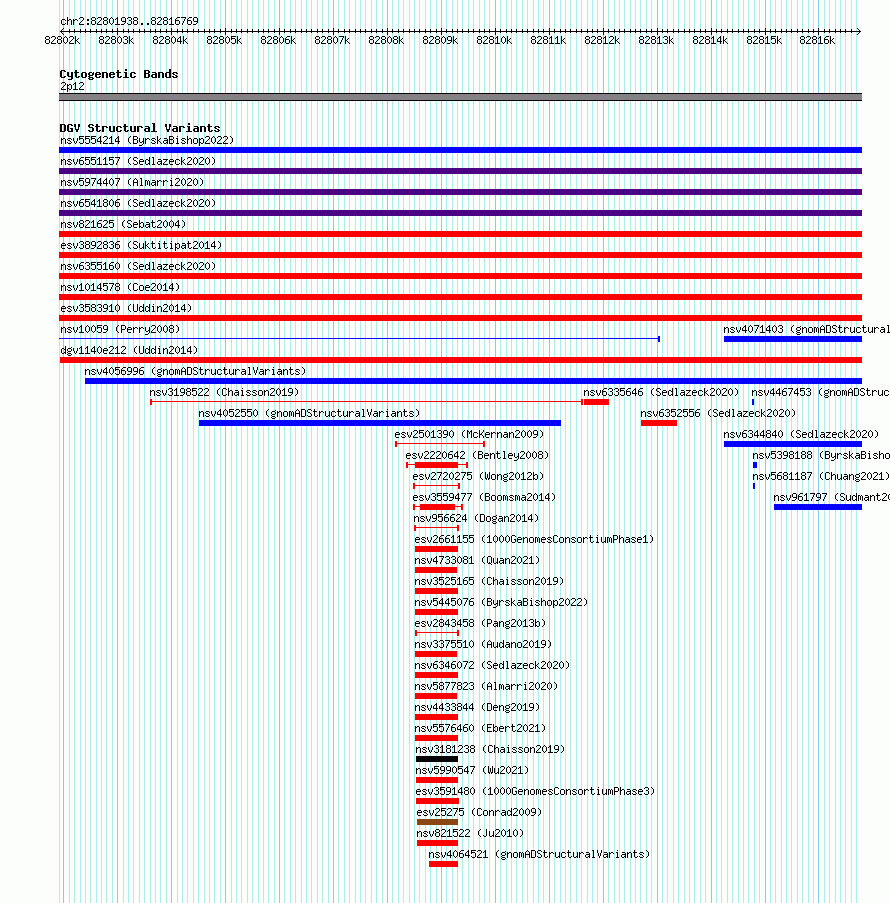Click the nsv5554214 (ByrskaBishop2022) variant label
The width and height of the screenshot is (890, 903).
coord(147,141)
